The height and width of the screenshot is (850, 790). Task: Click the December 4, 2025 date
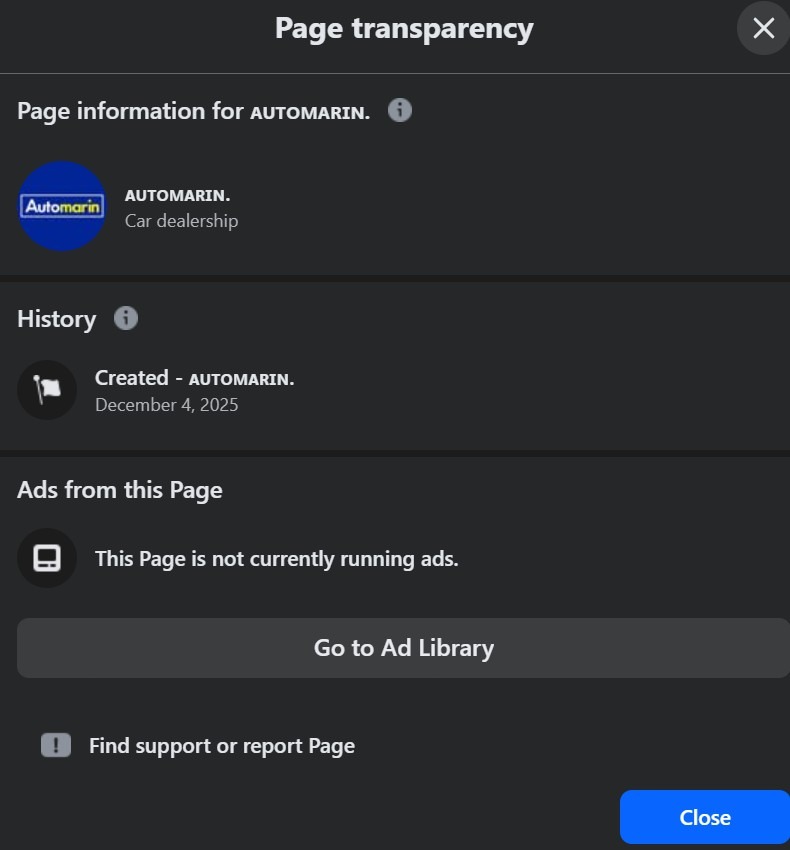click(166, 405)
